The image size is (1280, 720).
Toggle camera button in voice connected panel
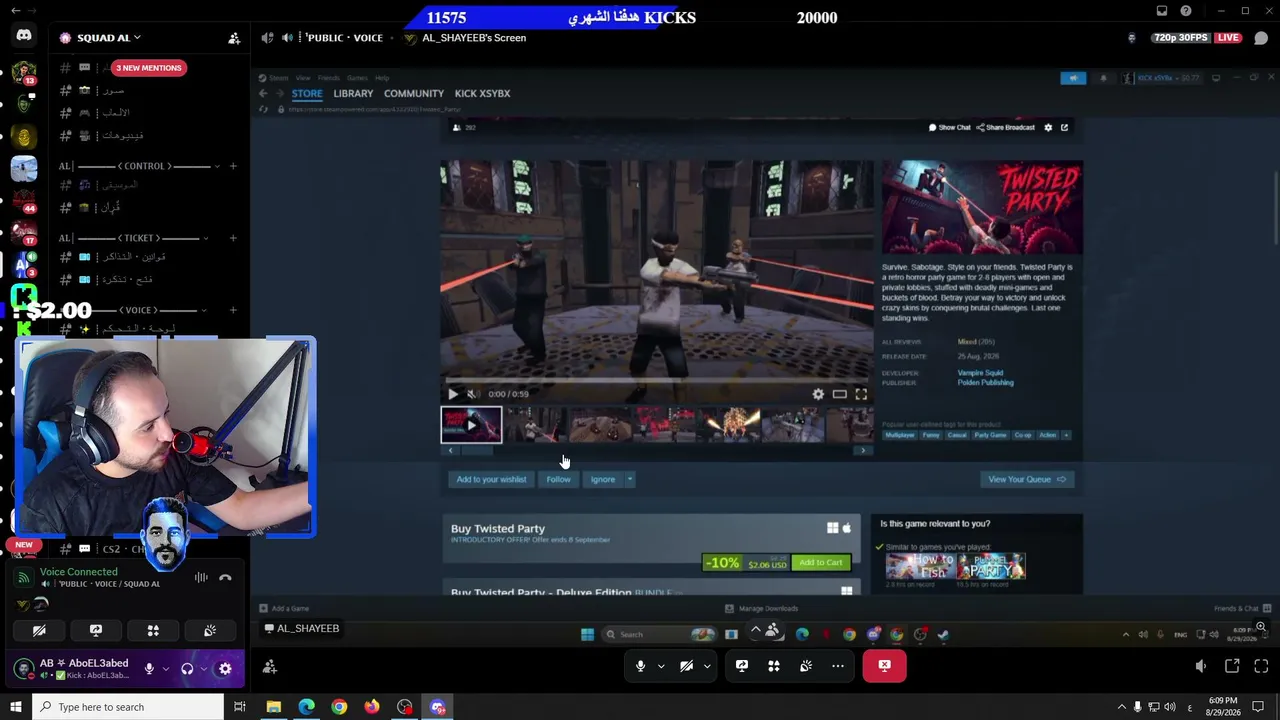click(39, 631)
